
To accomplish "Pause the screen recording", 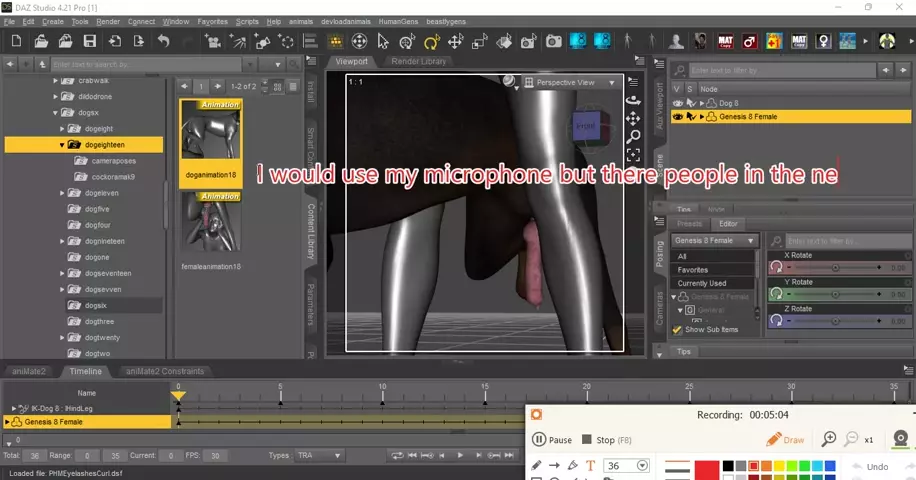I will click(552, 439).
